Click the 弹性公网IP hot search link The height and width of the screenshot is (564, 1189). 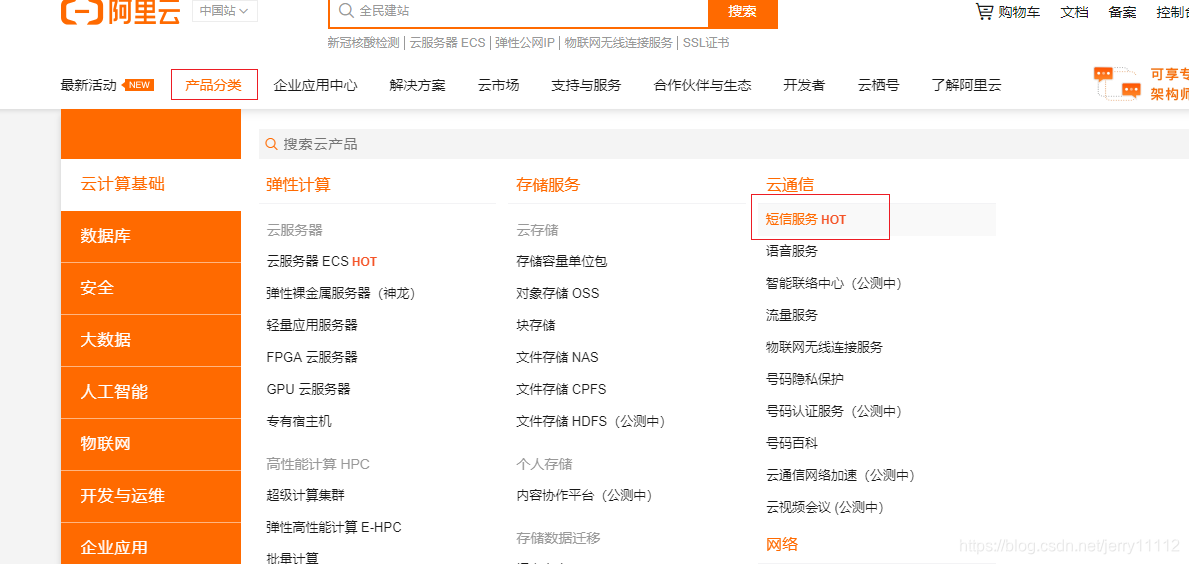[x=526, y=43]
